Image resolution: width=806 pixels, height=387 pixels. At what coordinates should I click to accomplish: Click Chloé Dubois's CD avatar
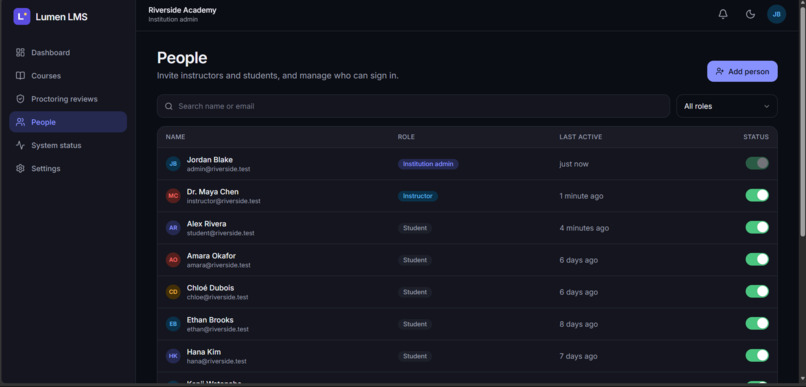tap(173, 292)
